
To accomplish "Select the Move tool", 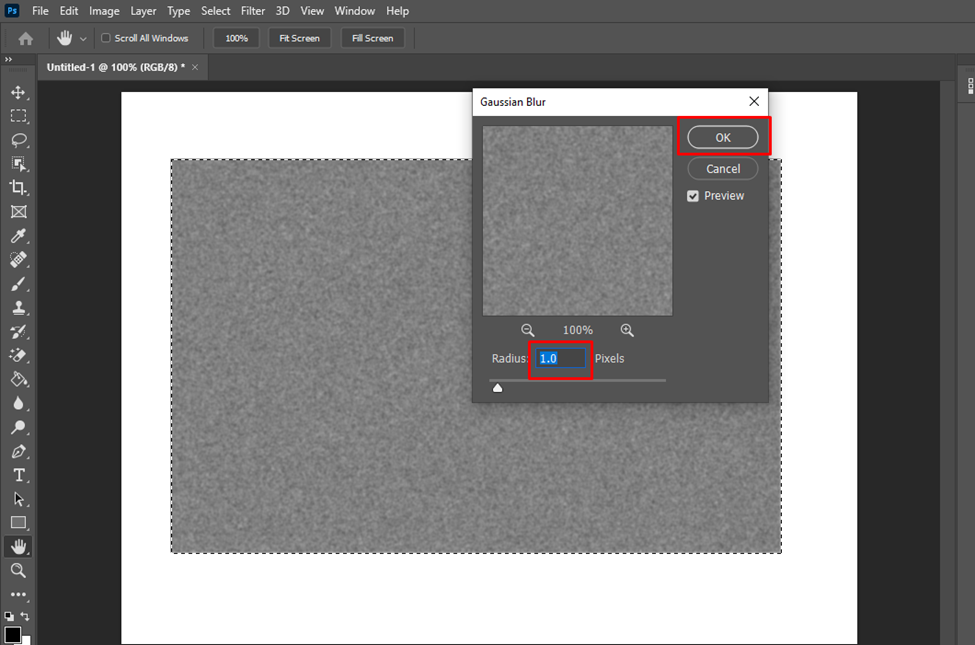I will (x=18, y=93).
